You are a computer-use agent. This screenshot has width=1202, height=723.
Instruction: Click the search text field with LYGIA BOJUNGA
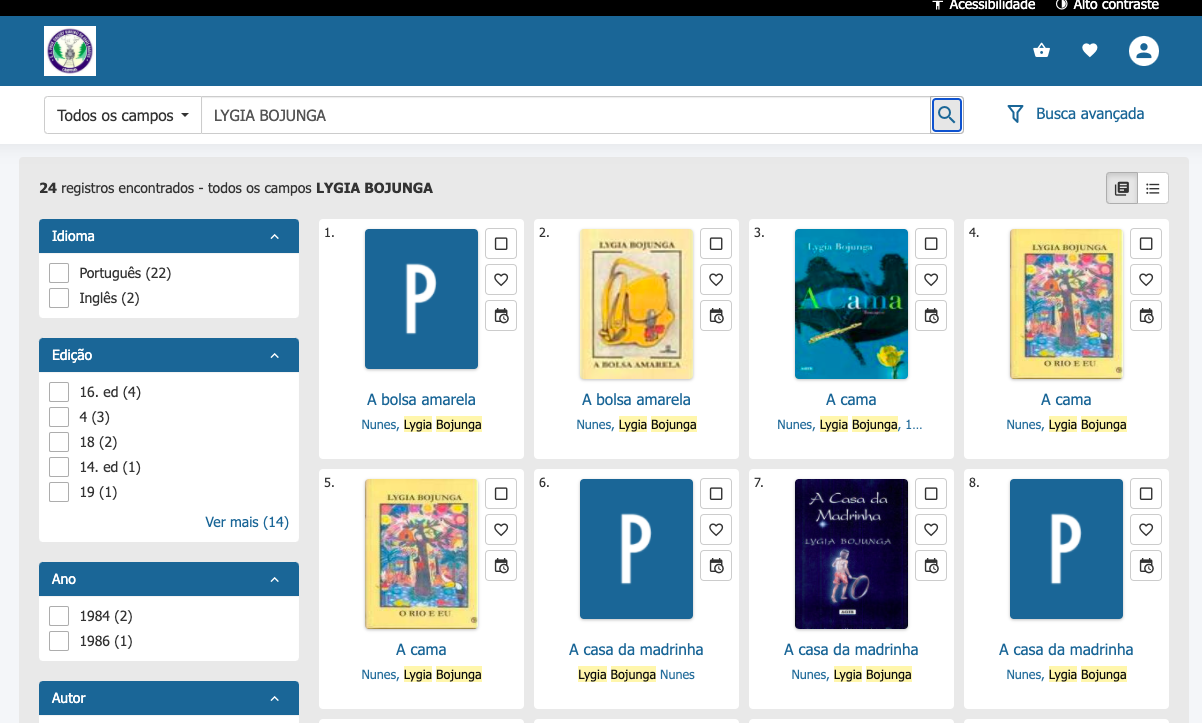click(566, 115)
